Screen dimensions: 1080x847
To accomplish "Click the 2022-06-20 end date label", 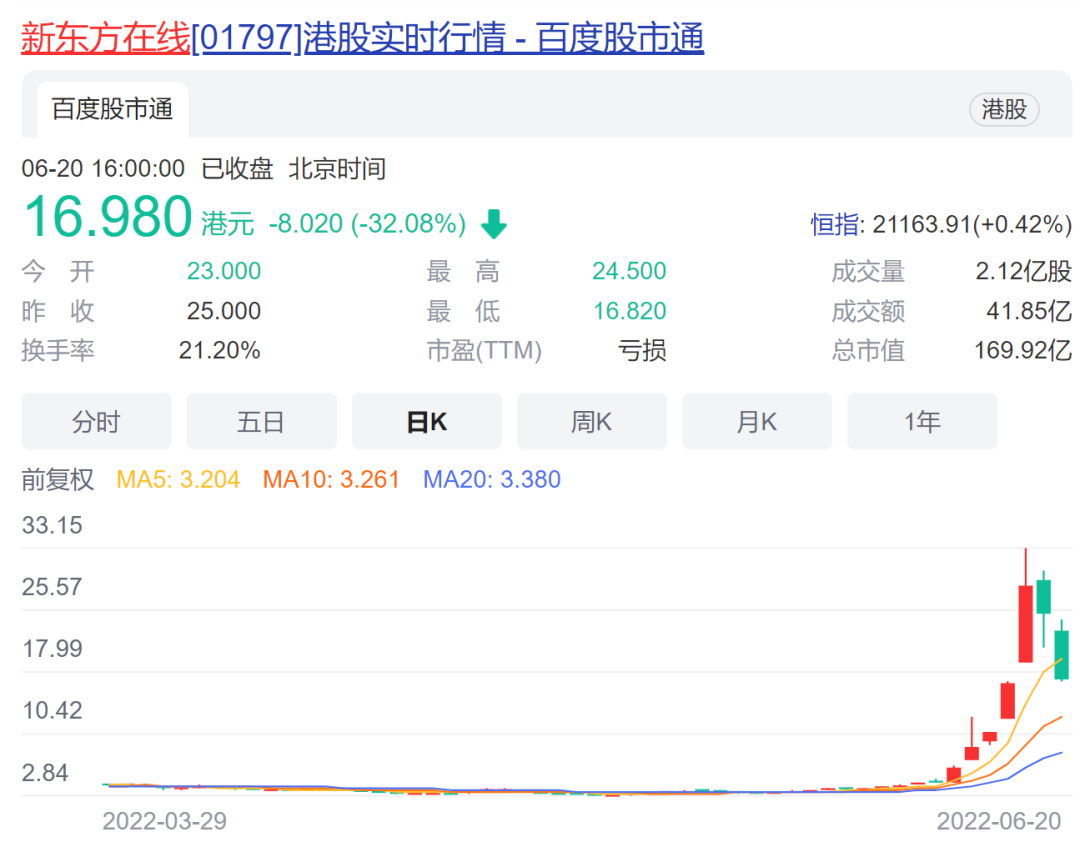I will [x=998, y=822].
